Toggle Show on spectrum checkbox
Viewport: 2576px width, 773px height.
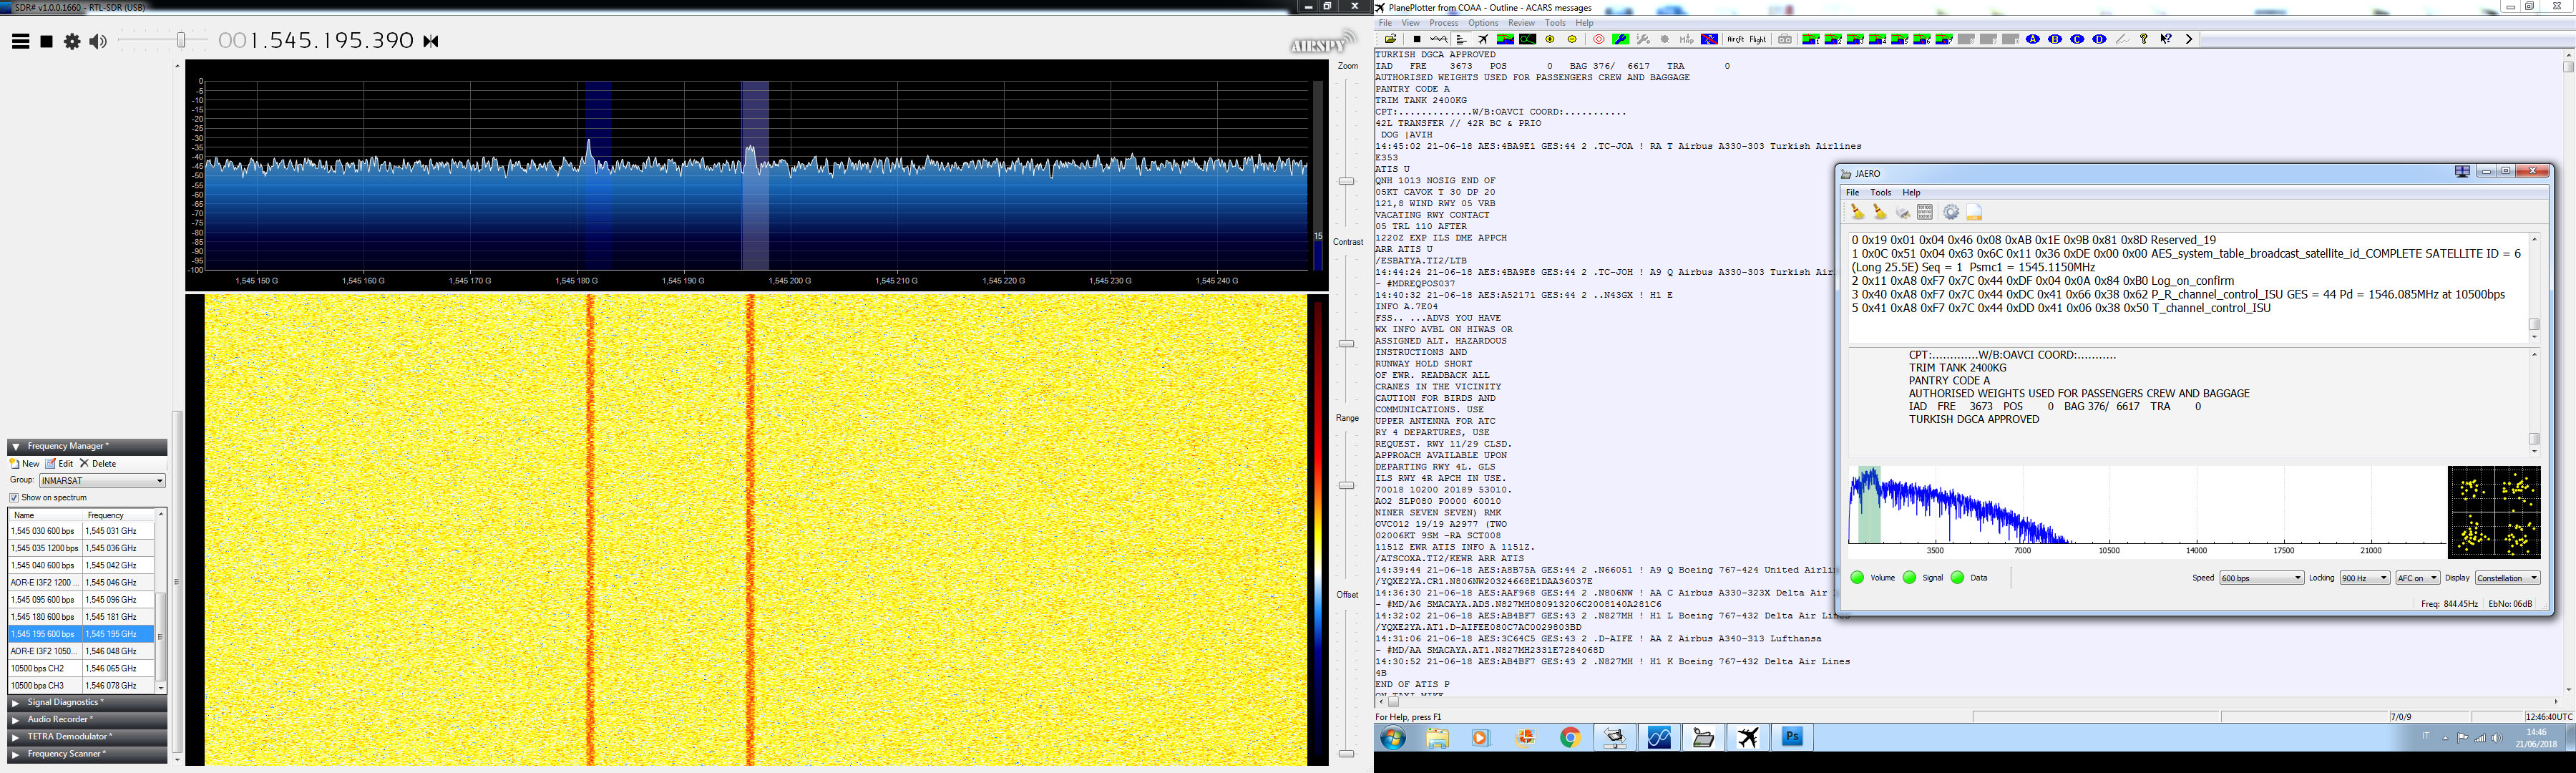pyautogui.click(x=14, y=498)
